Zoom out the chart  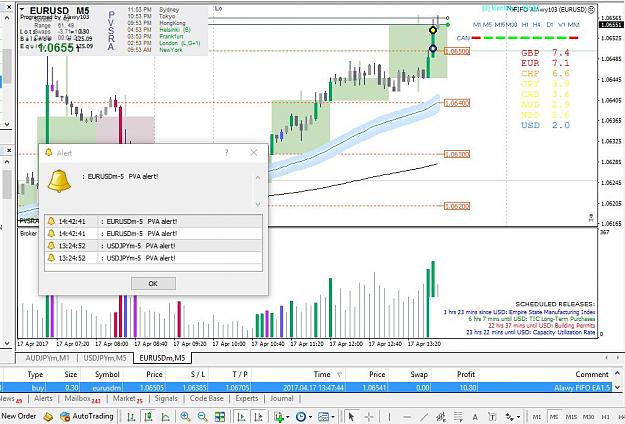[x=202, y=417]
